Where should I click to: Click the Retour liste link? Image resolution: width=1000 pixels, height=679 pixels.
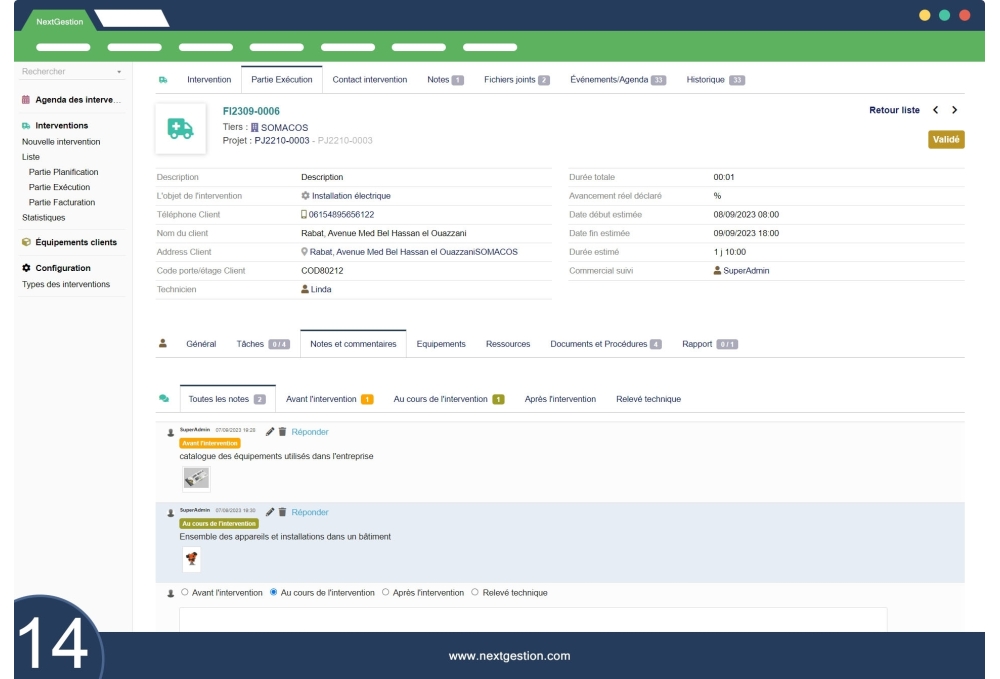[894, 110]
